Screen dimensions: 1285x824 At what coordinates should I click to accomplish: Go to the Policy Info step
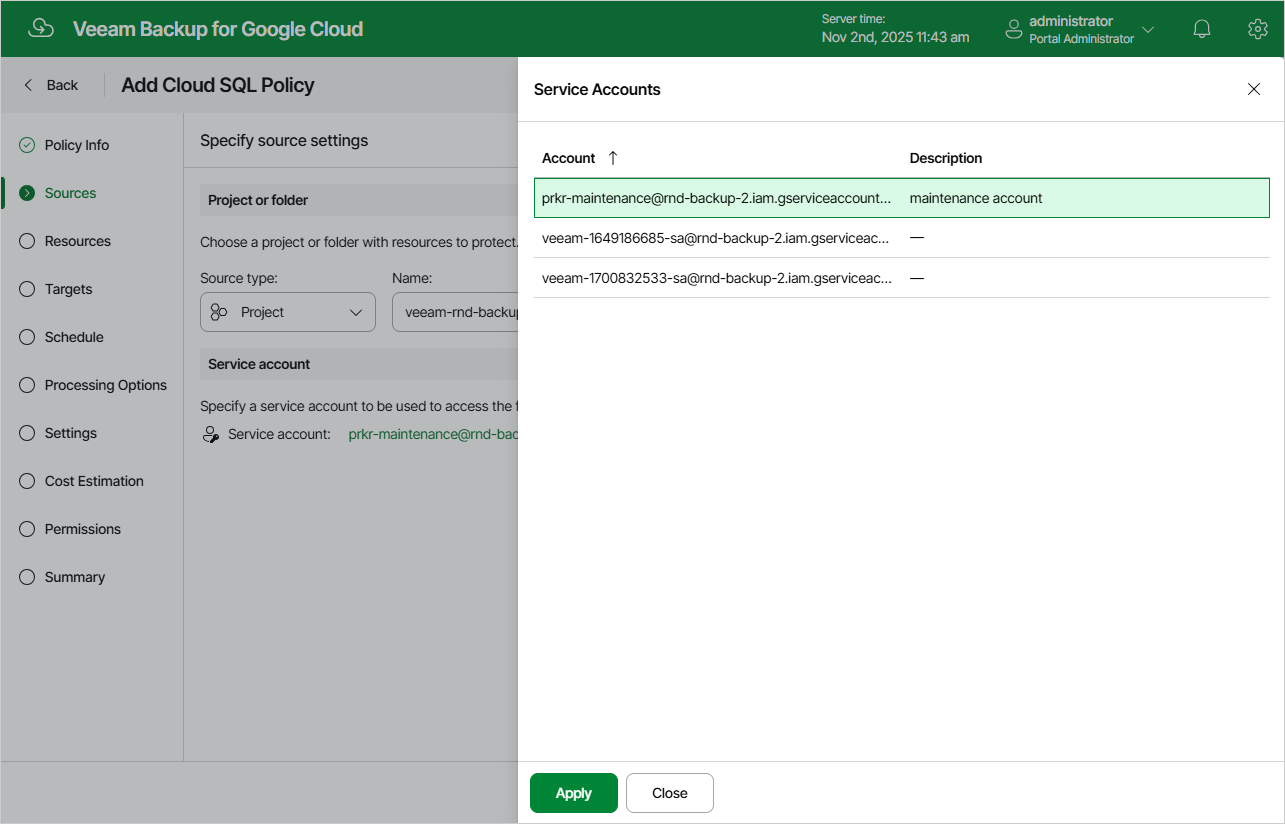point(77,145)
